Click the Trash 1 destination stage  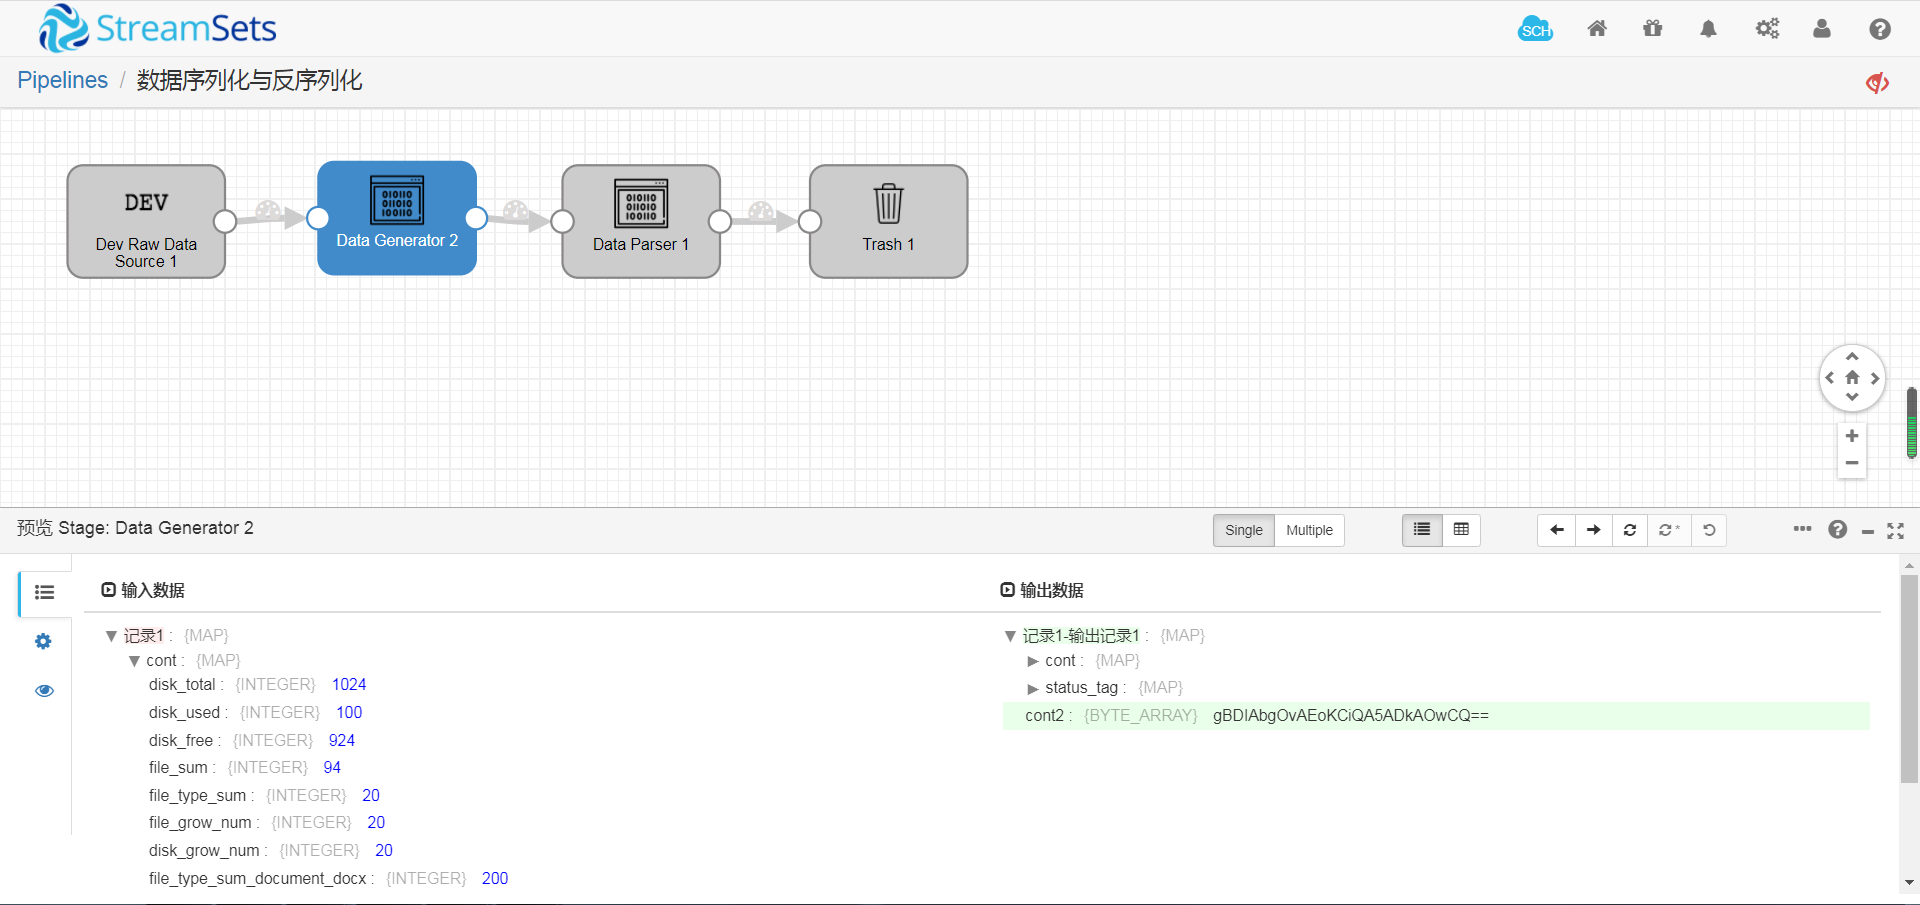(887, 221)
